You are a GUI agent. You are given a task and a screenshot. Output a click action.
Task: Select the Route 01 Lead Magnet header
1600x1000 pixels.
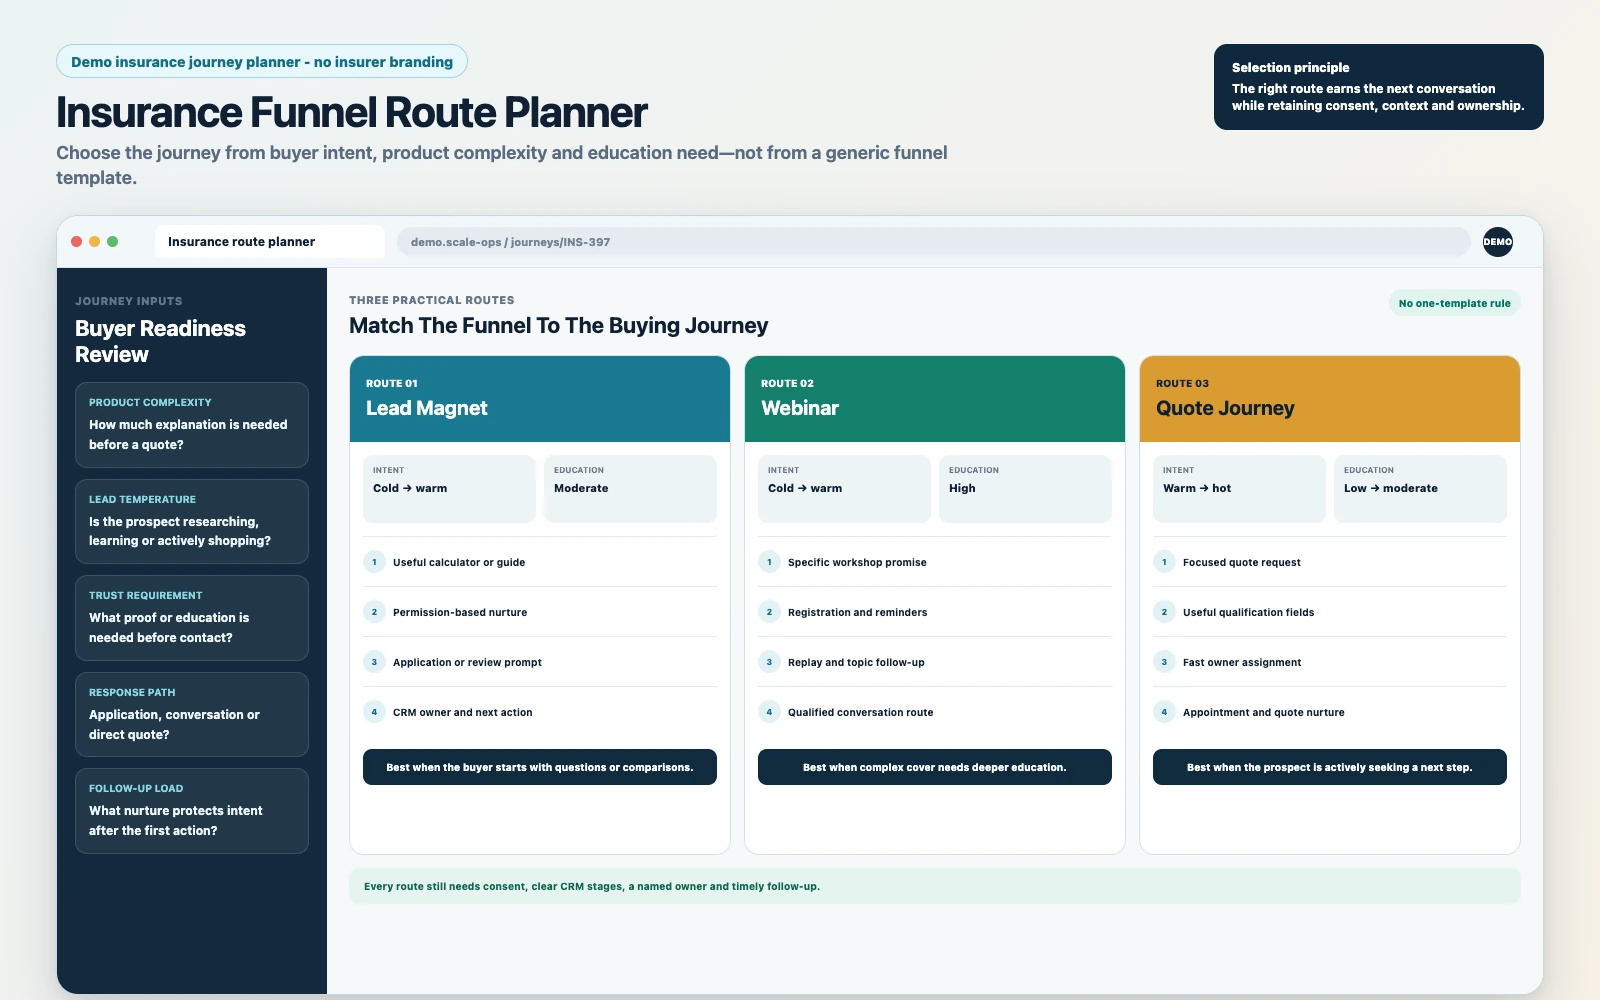[x=540, y=399]
